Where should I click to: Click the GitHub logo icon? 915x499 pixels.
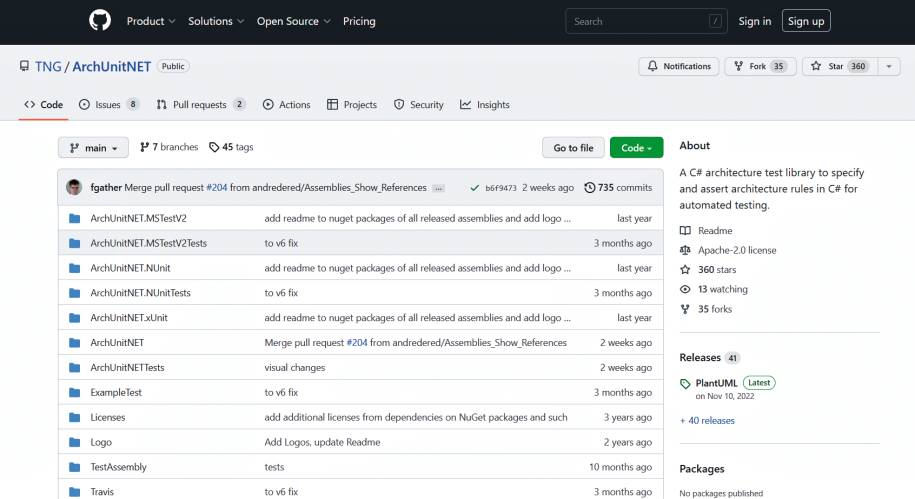100,20
